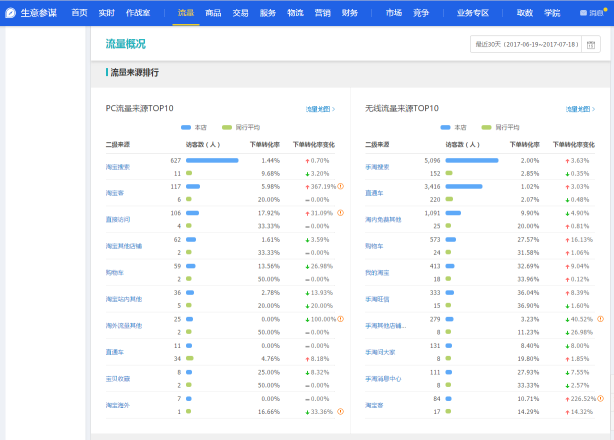Open the 竞争 navigation item
The height and width of the screenshot is (440, 614).
pos(421,13)
